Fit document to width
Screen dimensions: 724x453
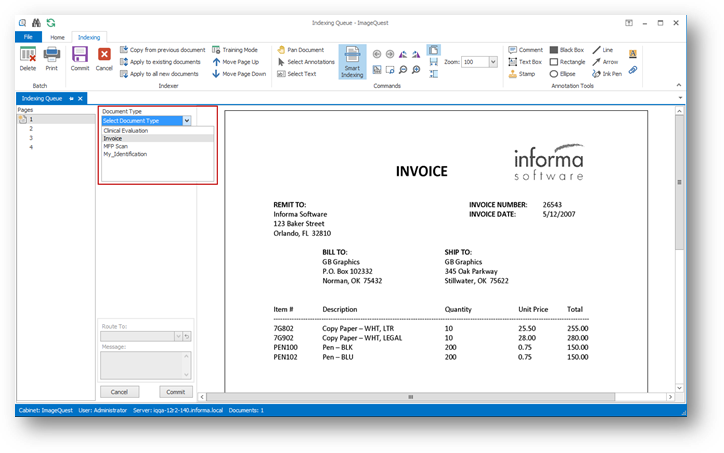click(434, 62)
